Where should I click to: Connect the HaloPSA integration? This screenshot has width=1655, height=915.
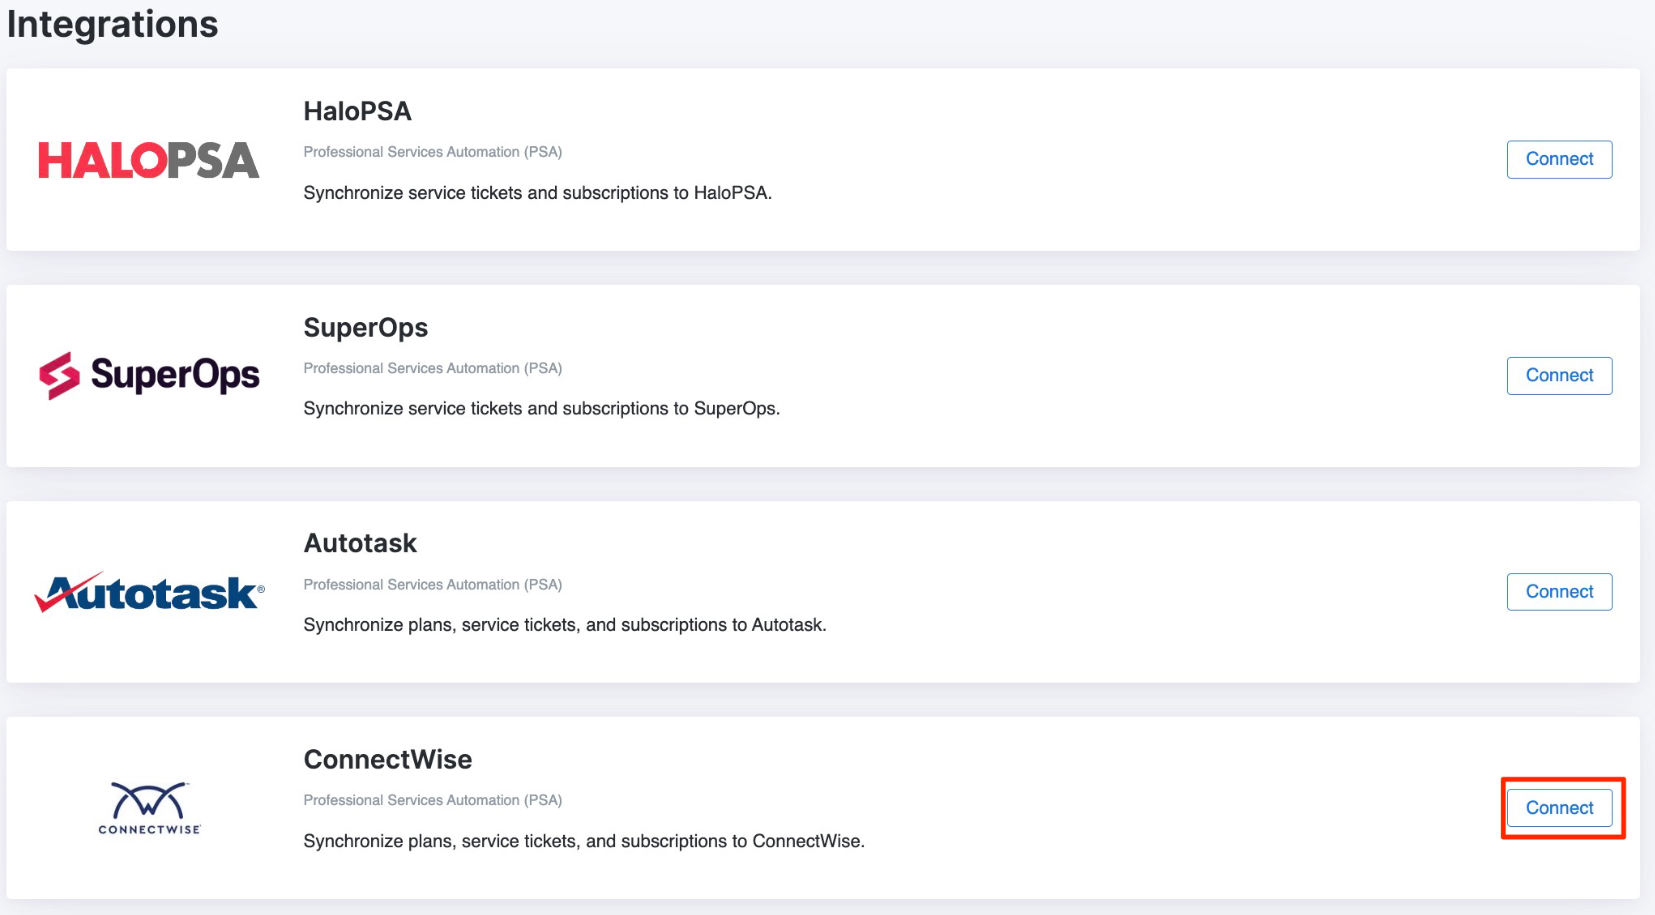[x=1558, y=160]
